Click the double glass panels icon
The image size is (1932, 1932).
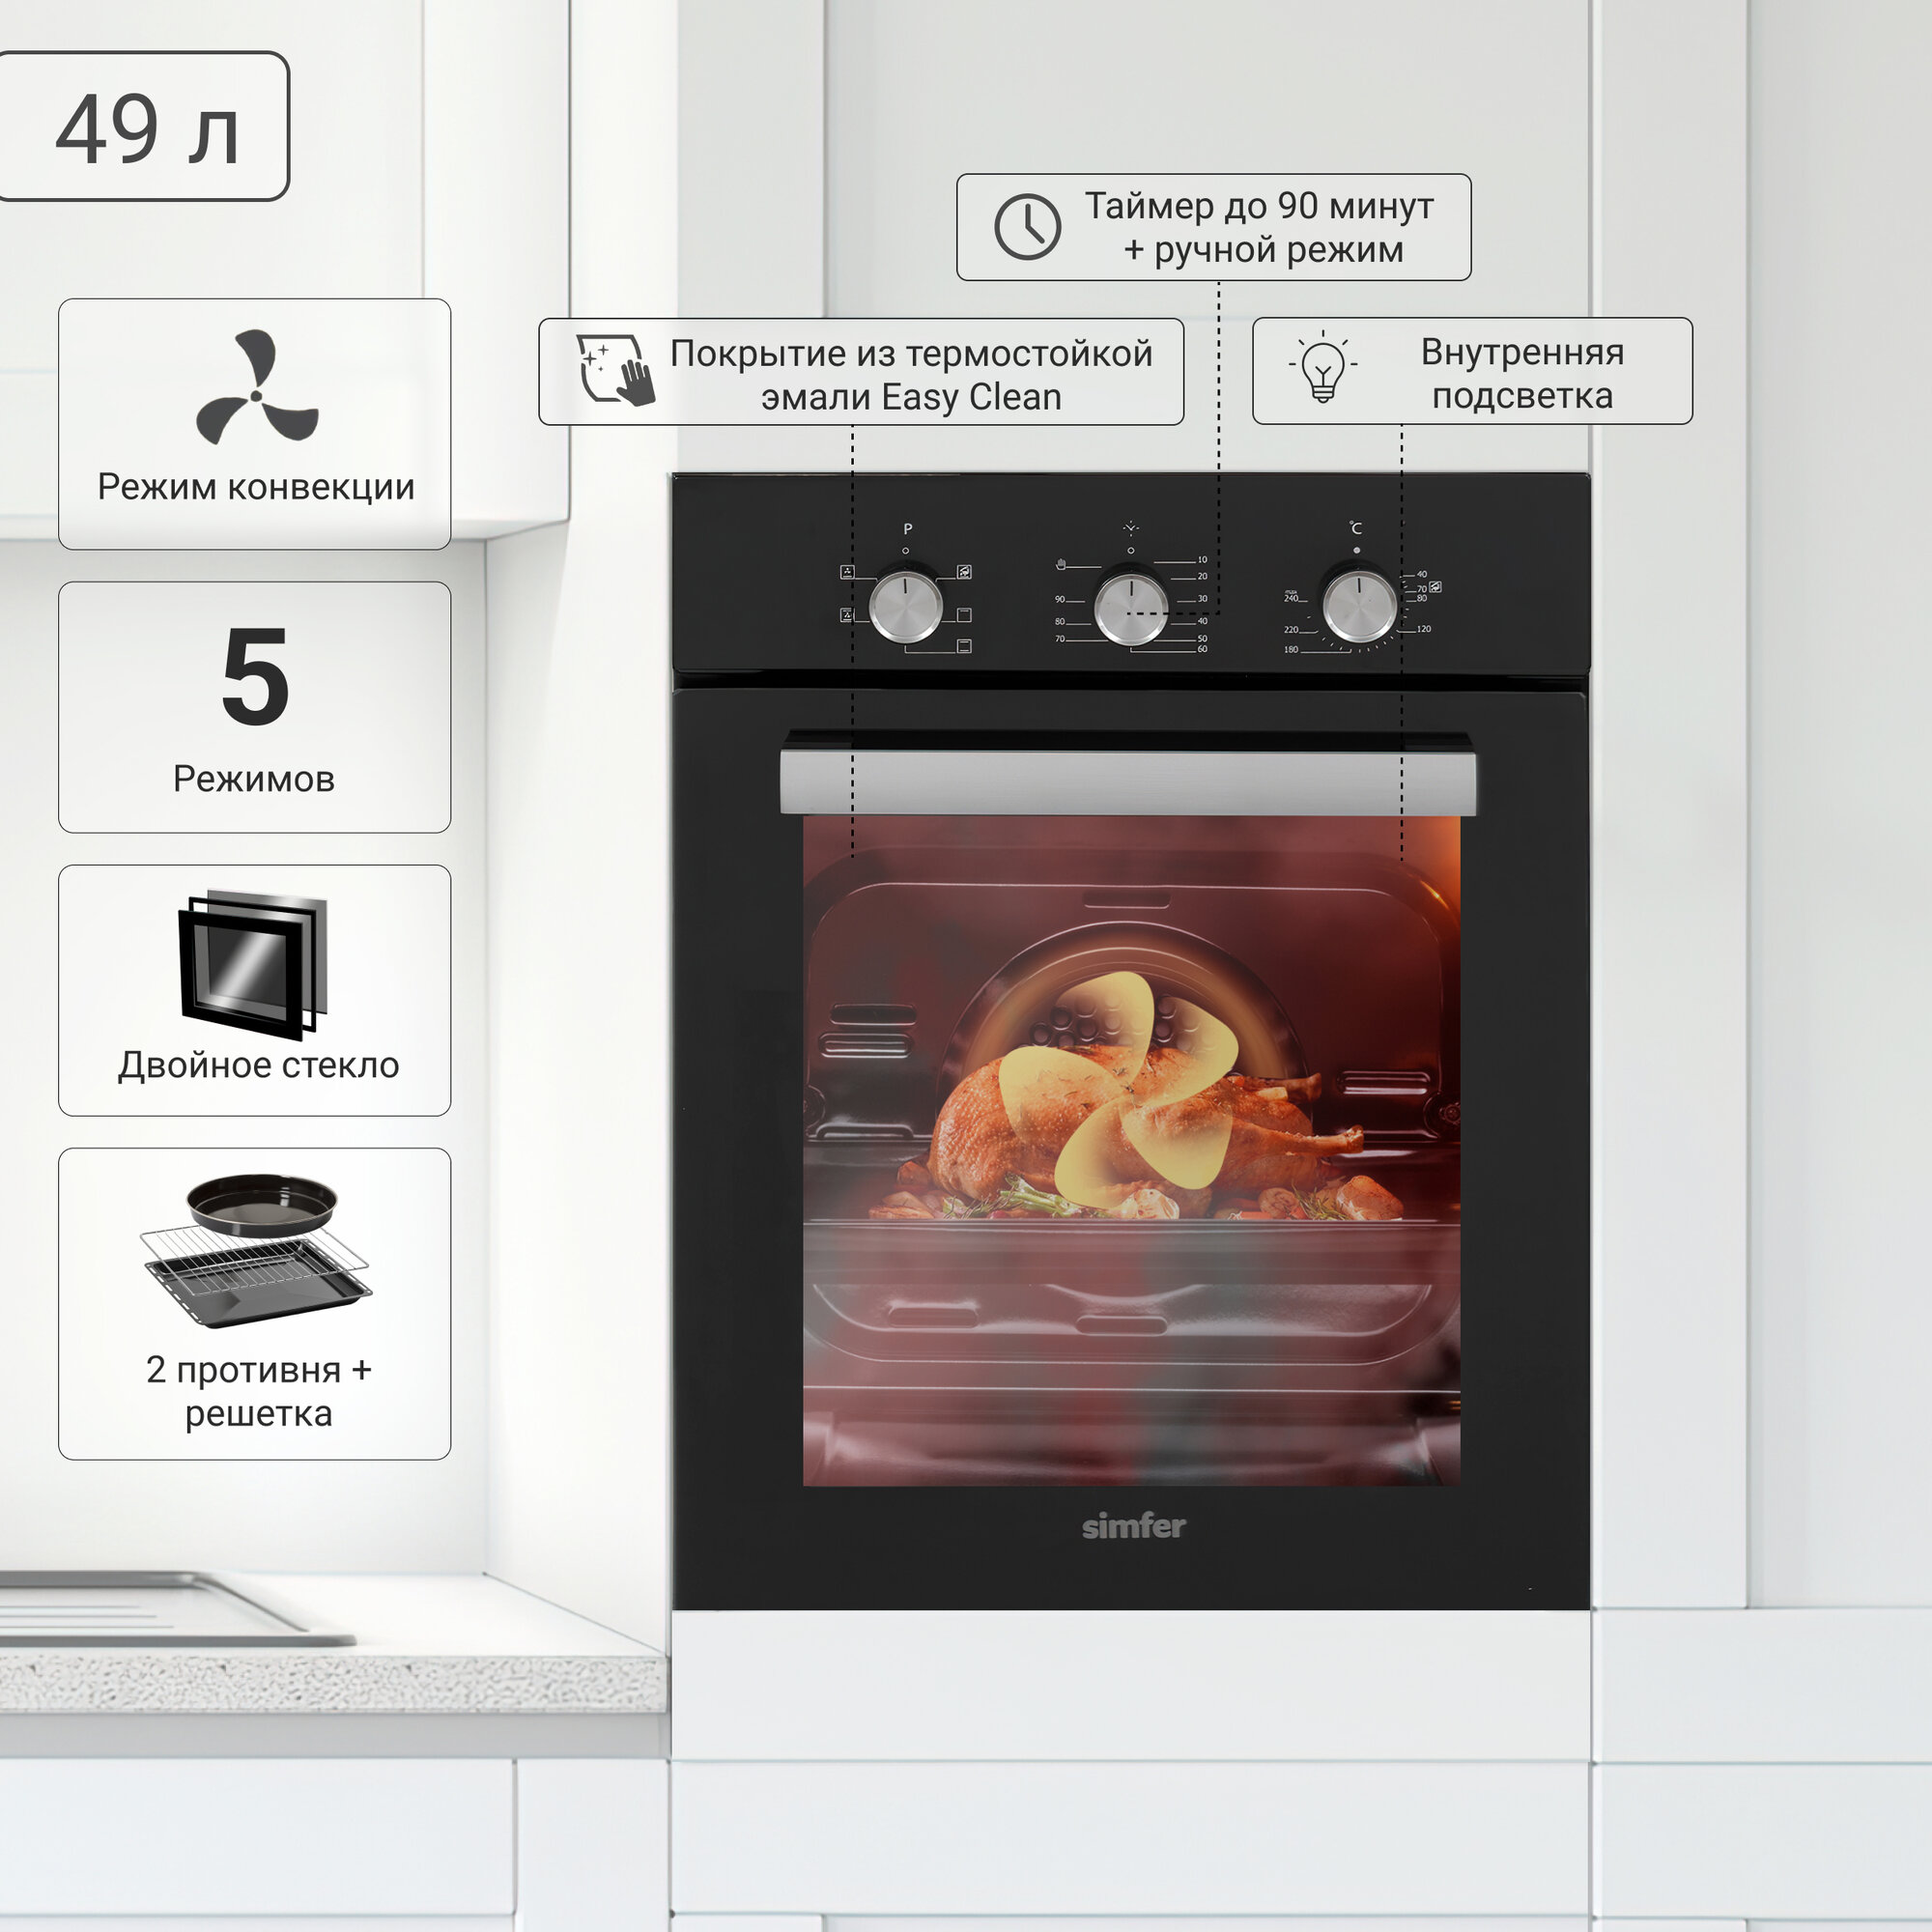[253, 964]
